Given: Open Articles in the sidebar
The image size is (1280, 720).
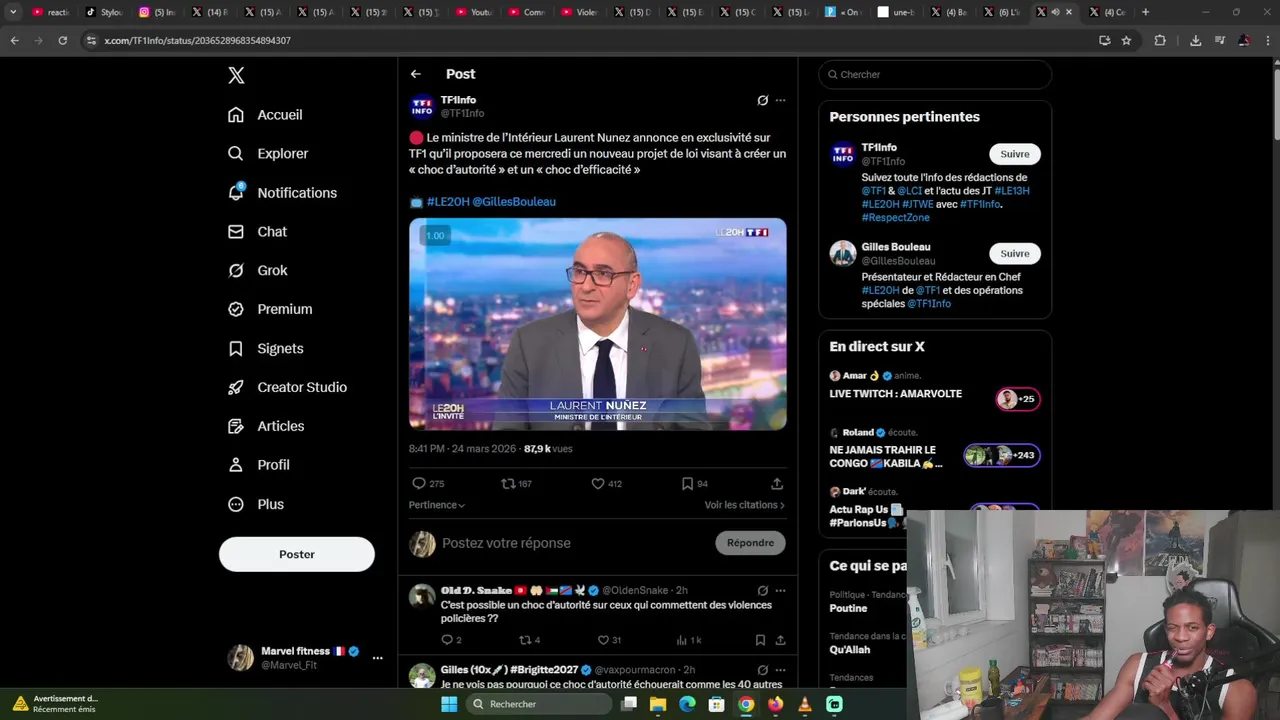Looking at the screenshot, I should (266, 427).
